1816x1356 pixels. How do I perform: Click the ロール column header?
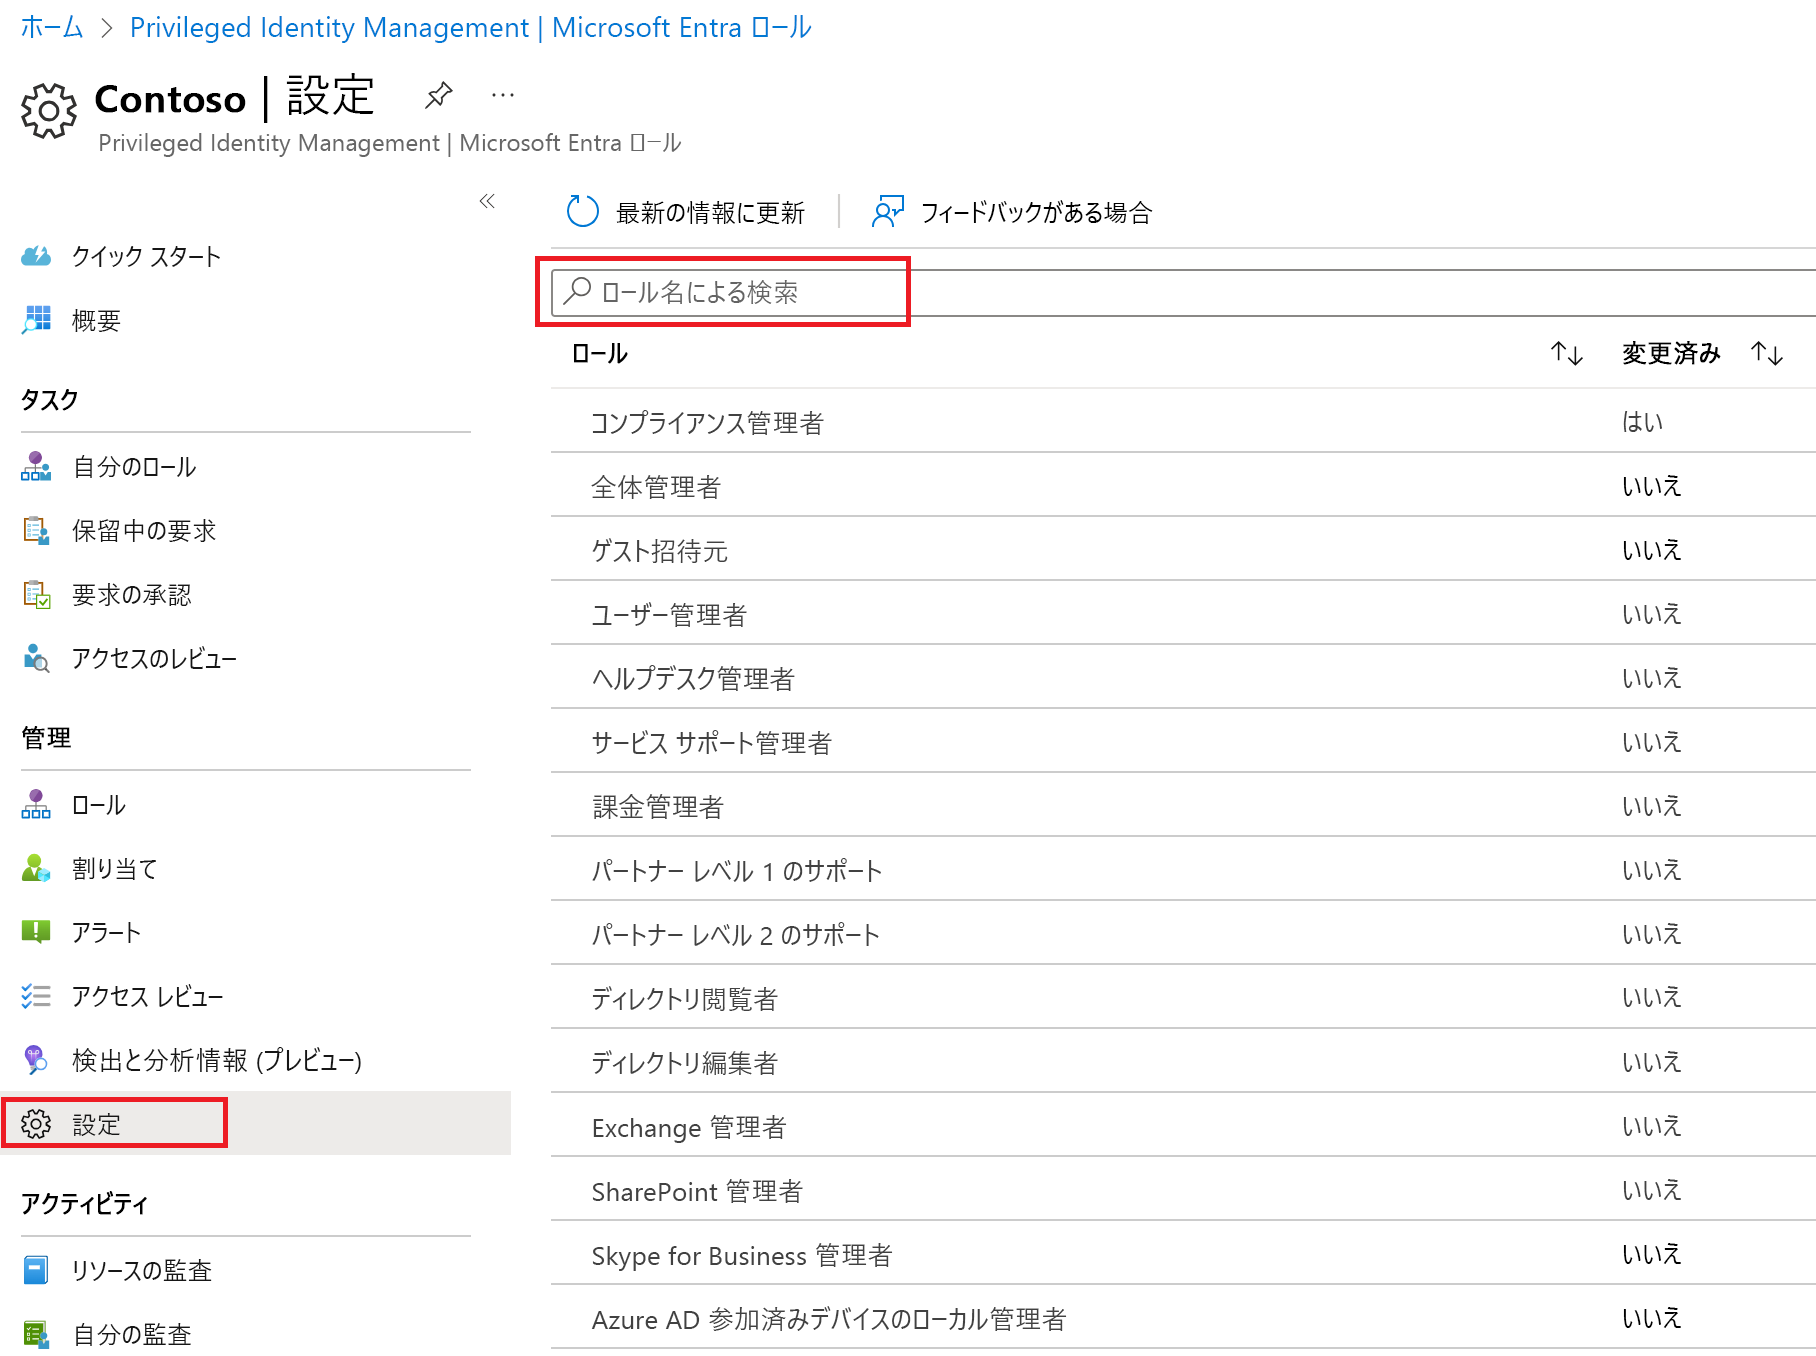600,353
